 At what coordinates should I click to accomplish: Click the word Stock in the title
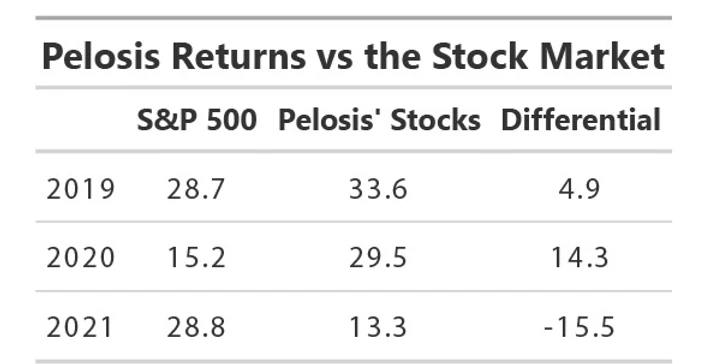pos(480,56)
